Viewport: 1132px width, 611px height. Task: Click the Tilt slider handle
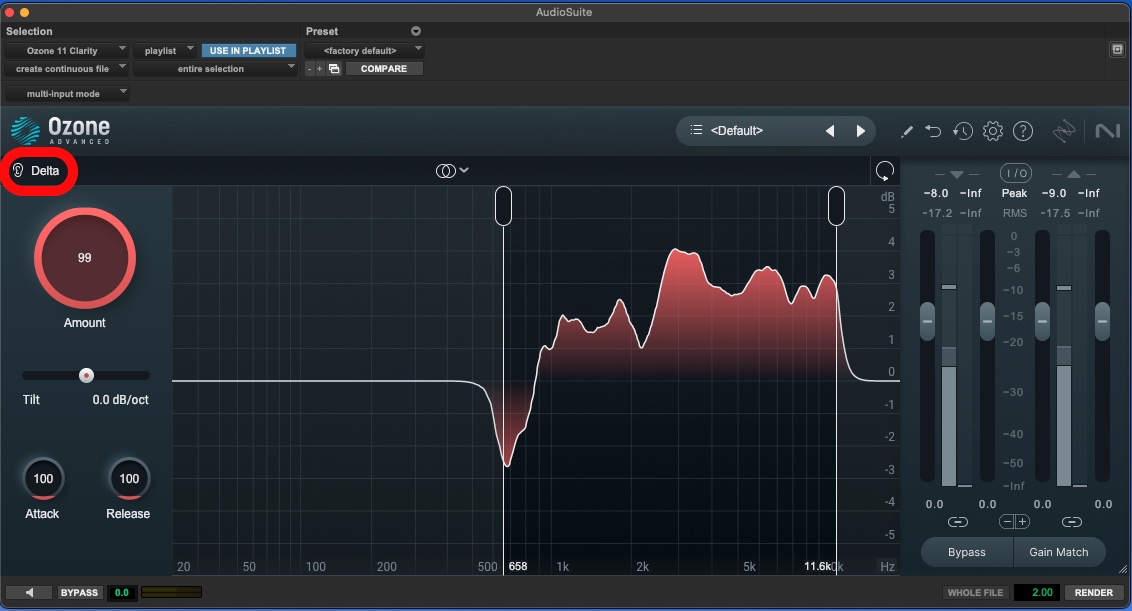tap(87, 376)
